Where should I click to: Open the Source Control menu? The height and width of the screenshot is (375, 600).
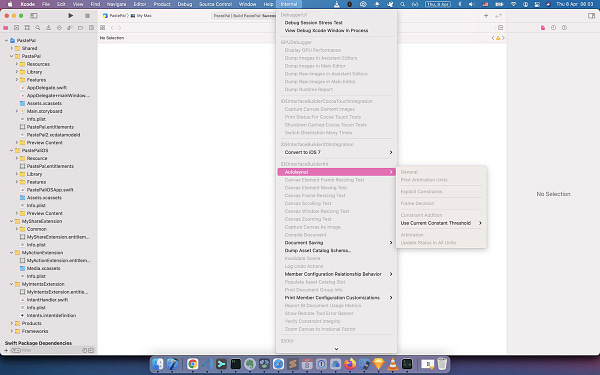(215, 4)
